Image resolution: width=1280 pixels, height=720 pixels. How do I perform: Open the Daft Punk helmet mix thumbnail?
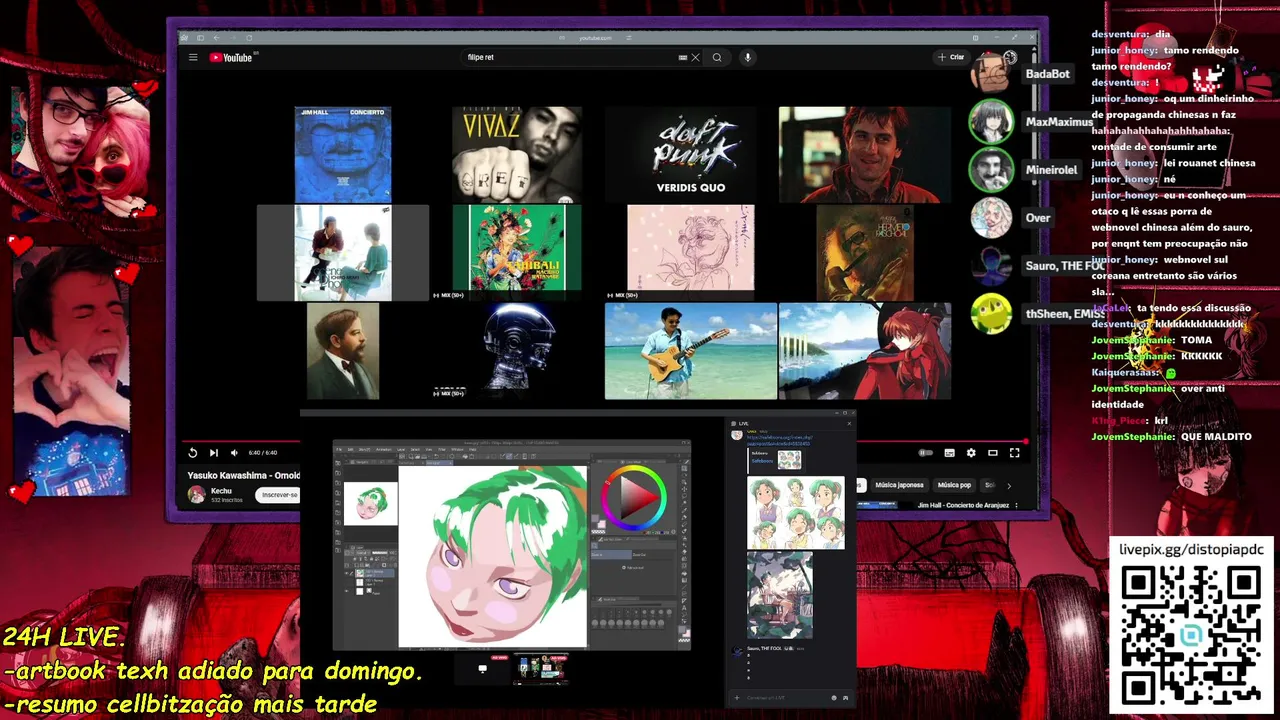coord(517,351)
